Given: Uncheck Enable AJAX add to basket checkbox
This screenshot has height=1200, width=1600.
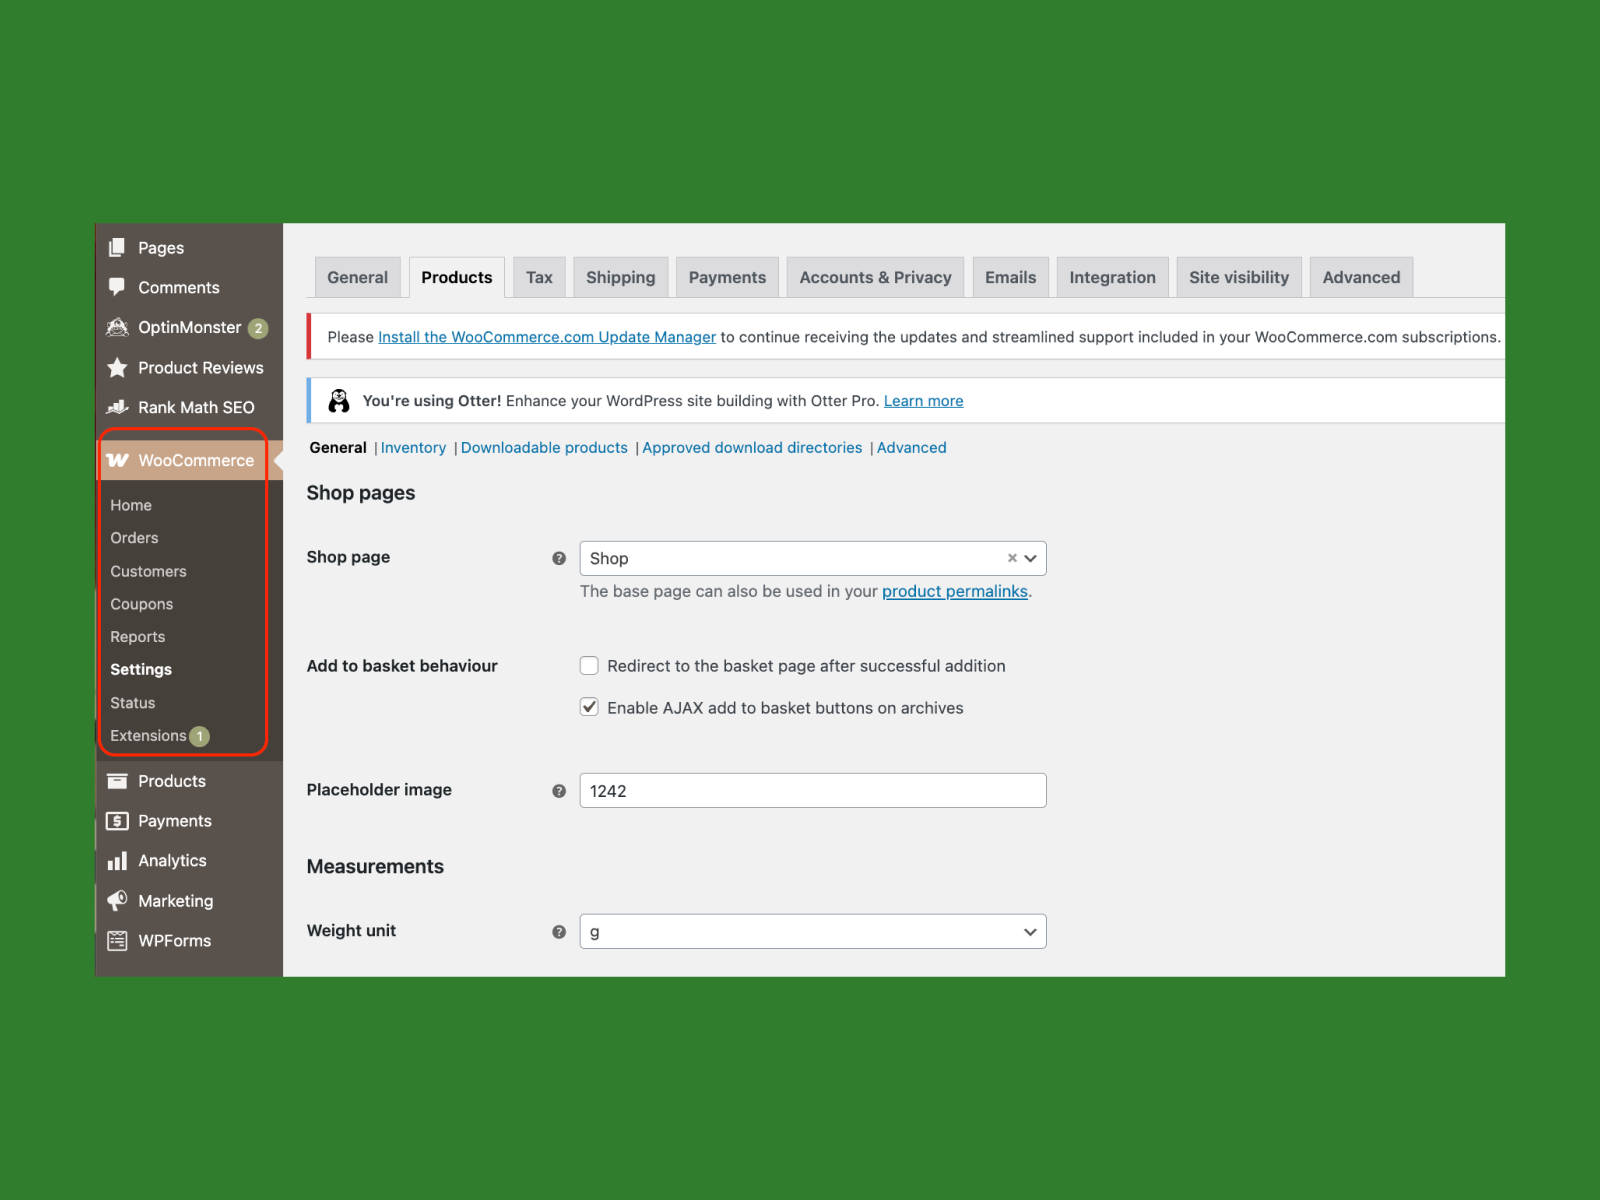Looking at the screenshot, I should [589, 707].
